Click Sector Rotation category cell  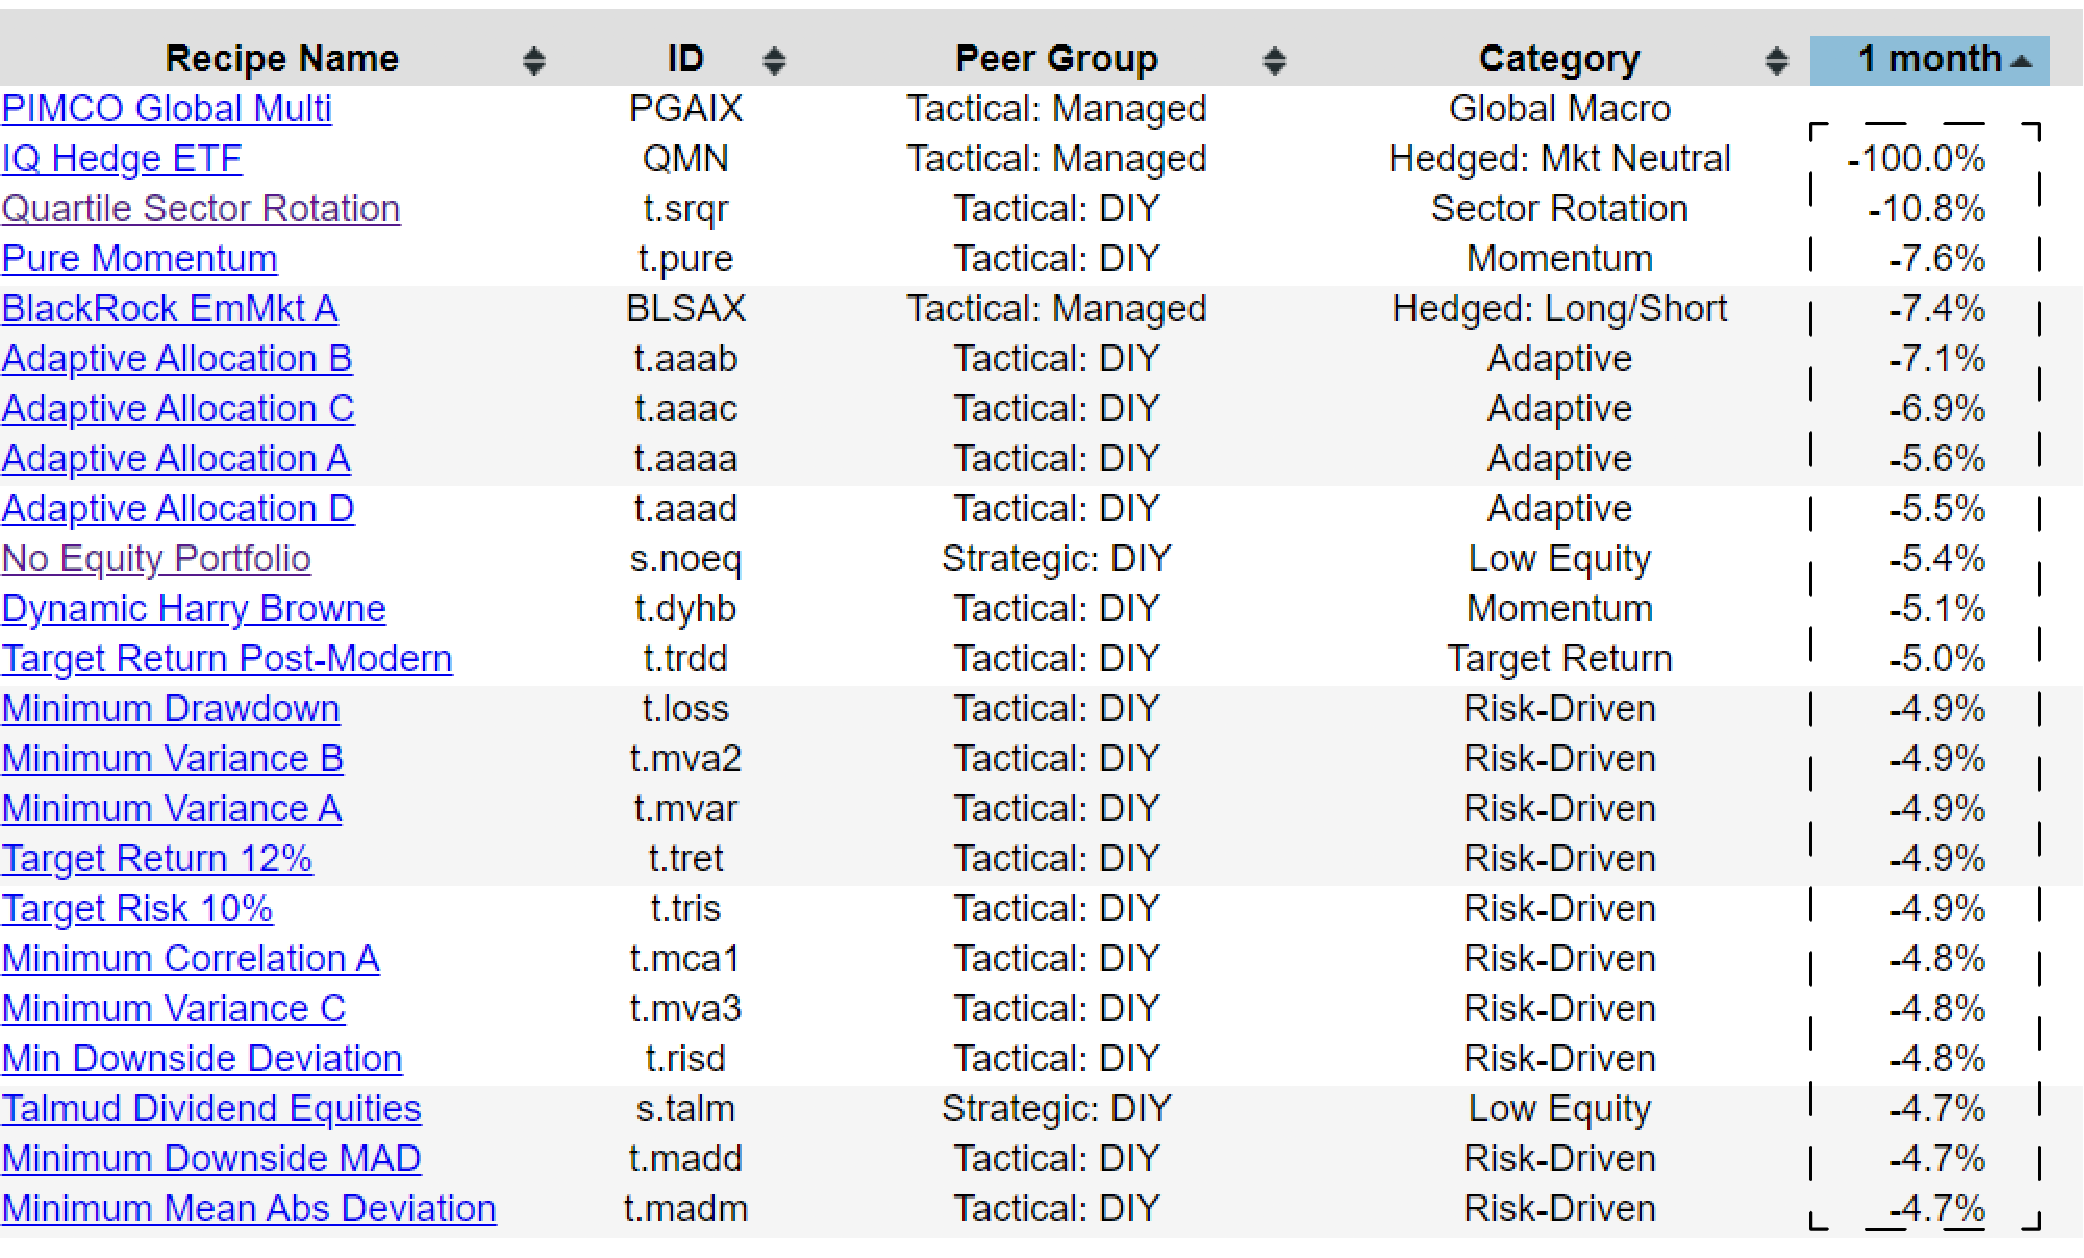click(x=1560, y=208)
